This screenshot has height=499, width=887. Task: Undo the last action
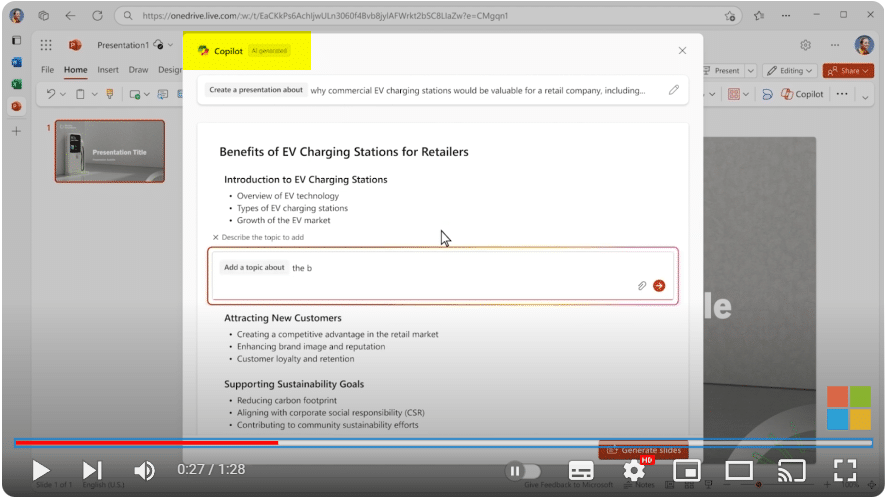pyautogui.click(x=51, y=94)
